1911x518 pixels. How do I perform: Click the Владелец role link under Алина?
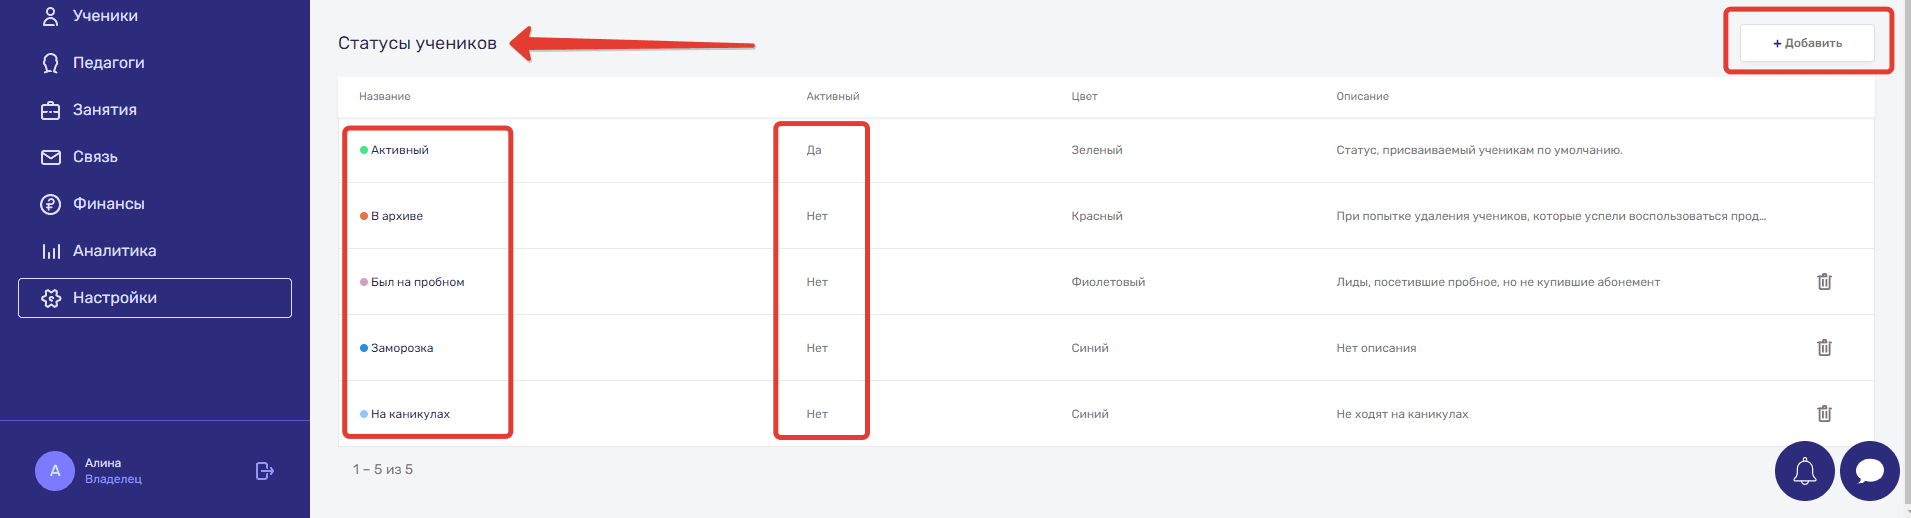113,479
